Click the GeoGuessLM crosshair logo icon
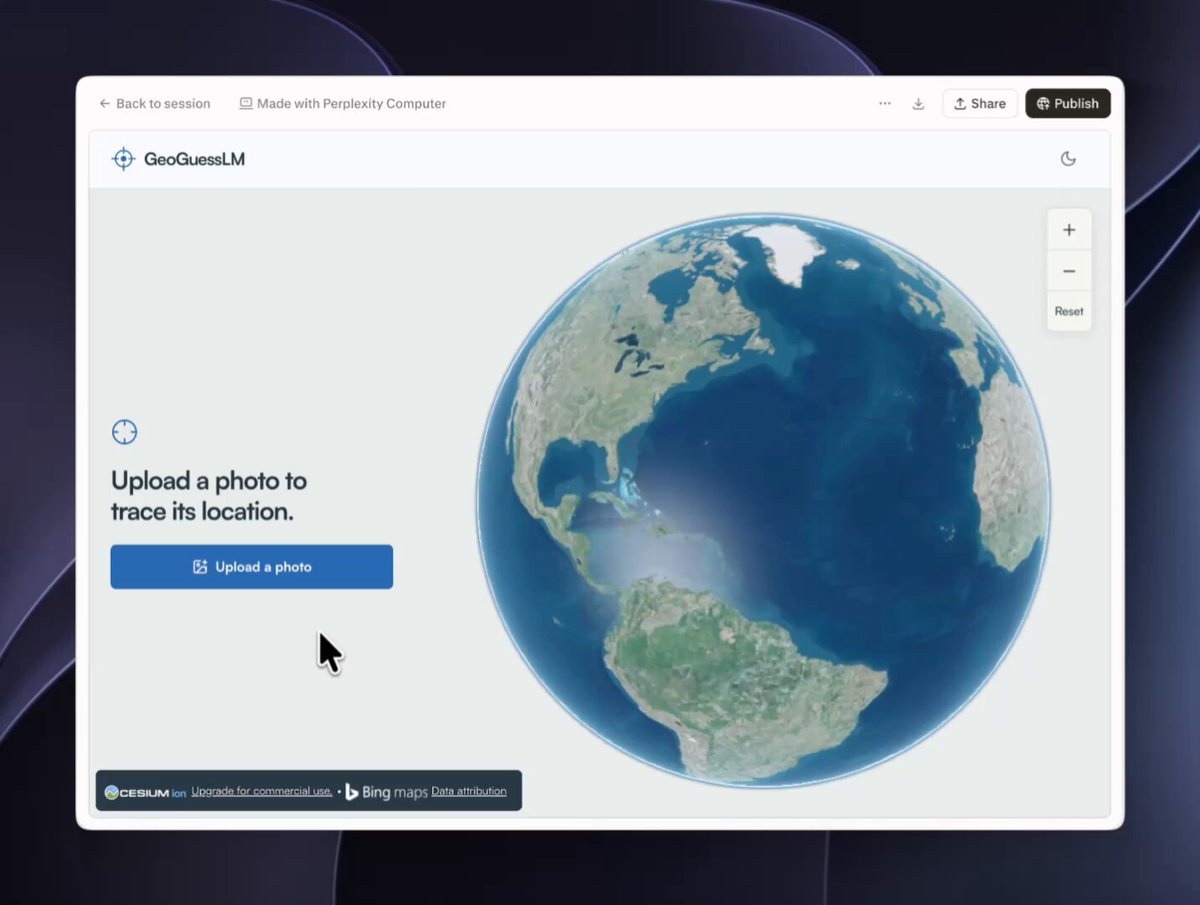 pyautogui.click(x=123, y=159)
